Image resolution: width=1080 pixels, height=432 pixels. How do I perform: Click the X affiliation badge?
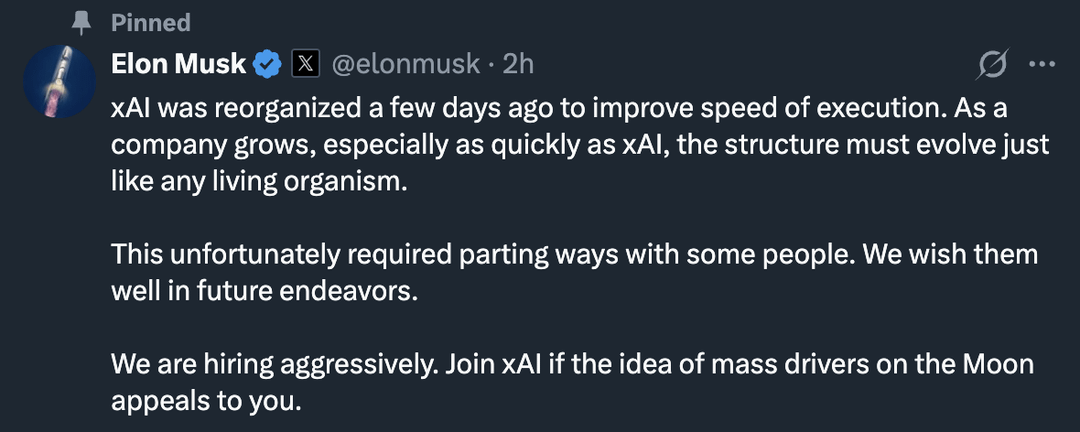(305, 65)
